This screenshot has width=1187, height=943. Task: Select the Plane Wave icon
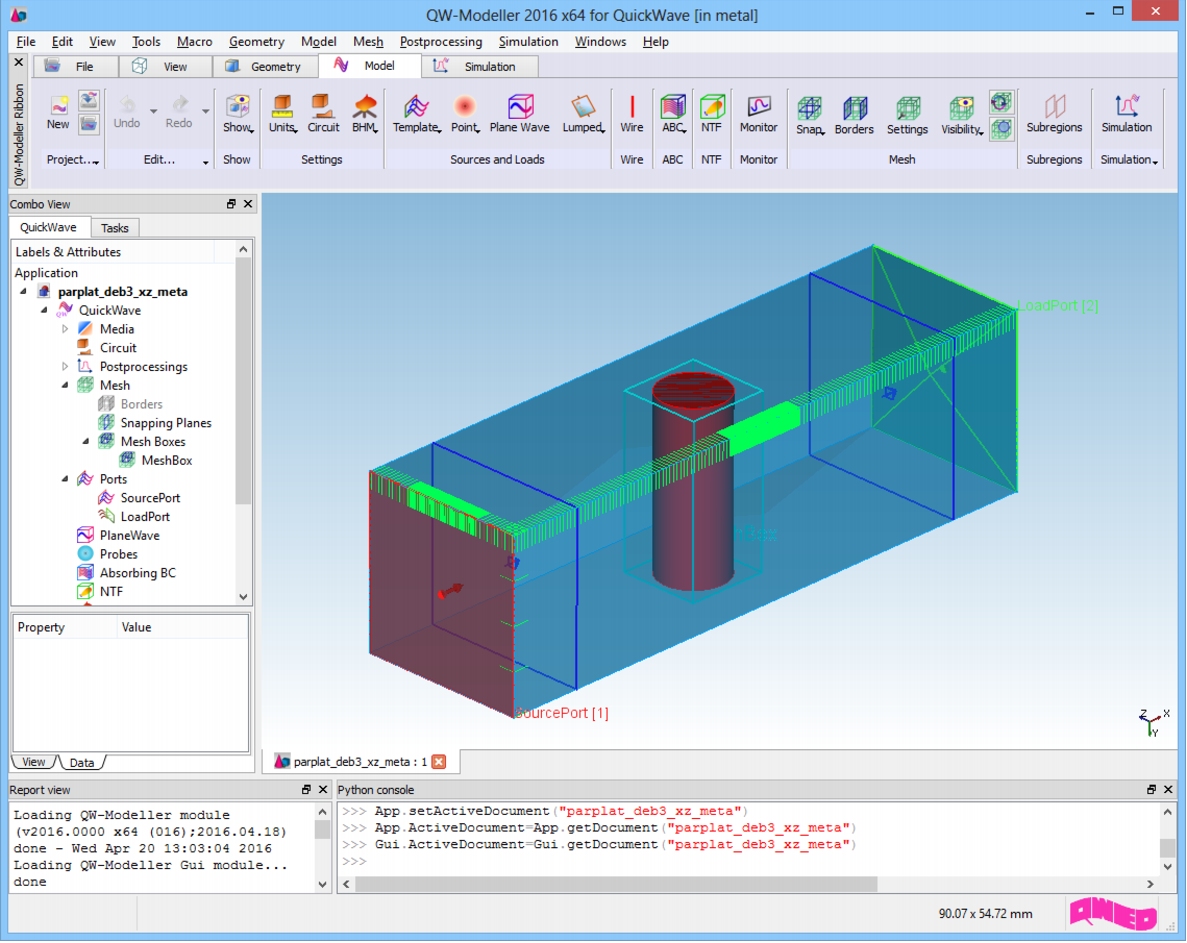pos(520,107)
